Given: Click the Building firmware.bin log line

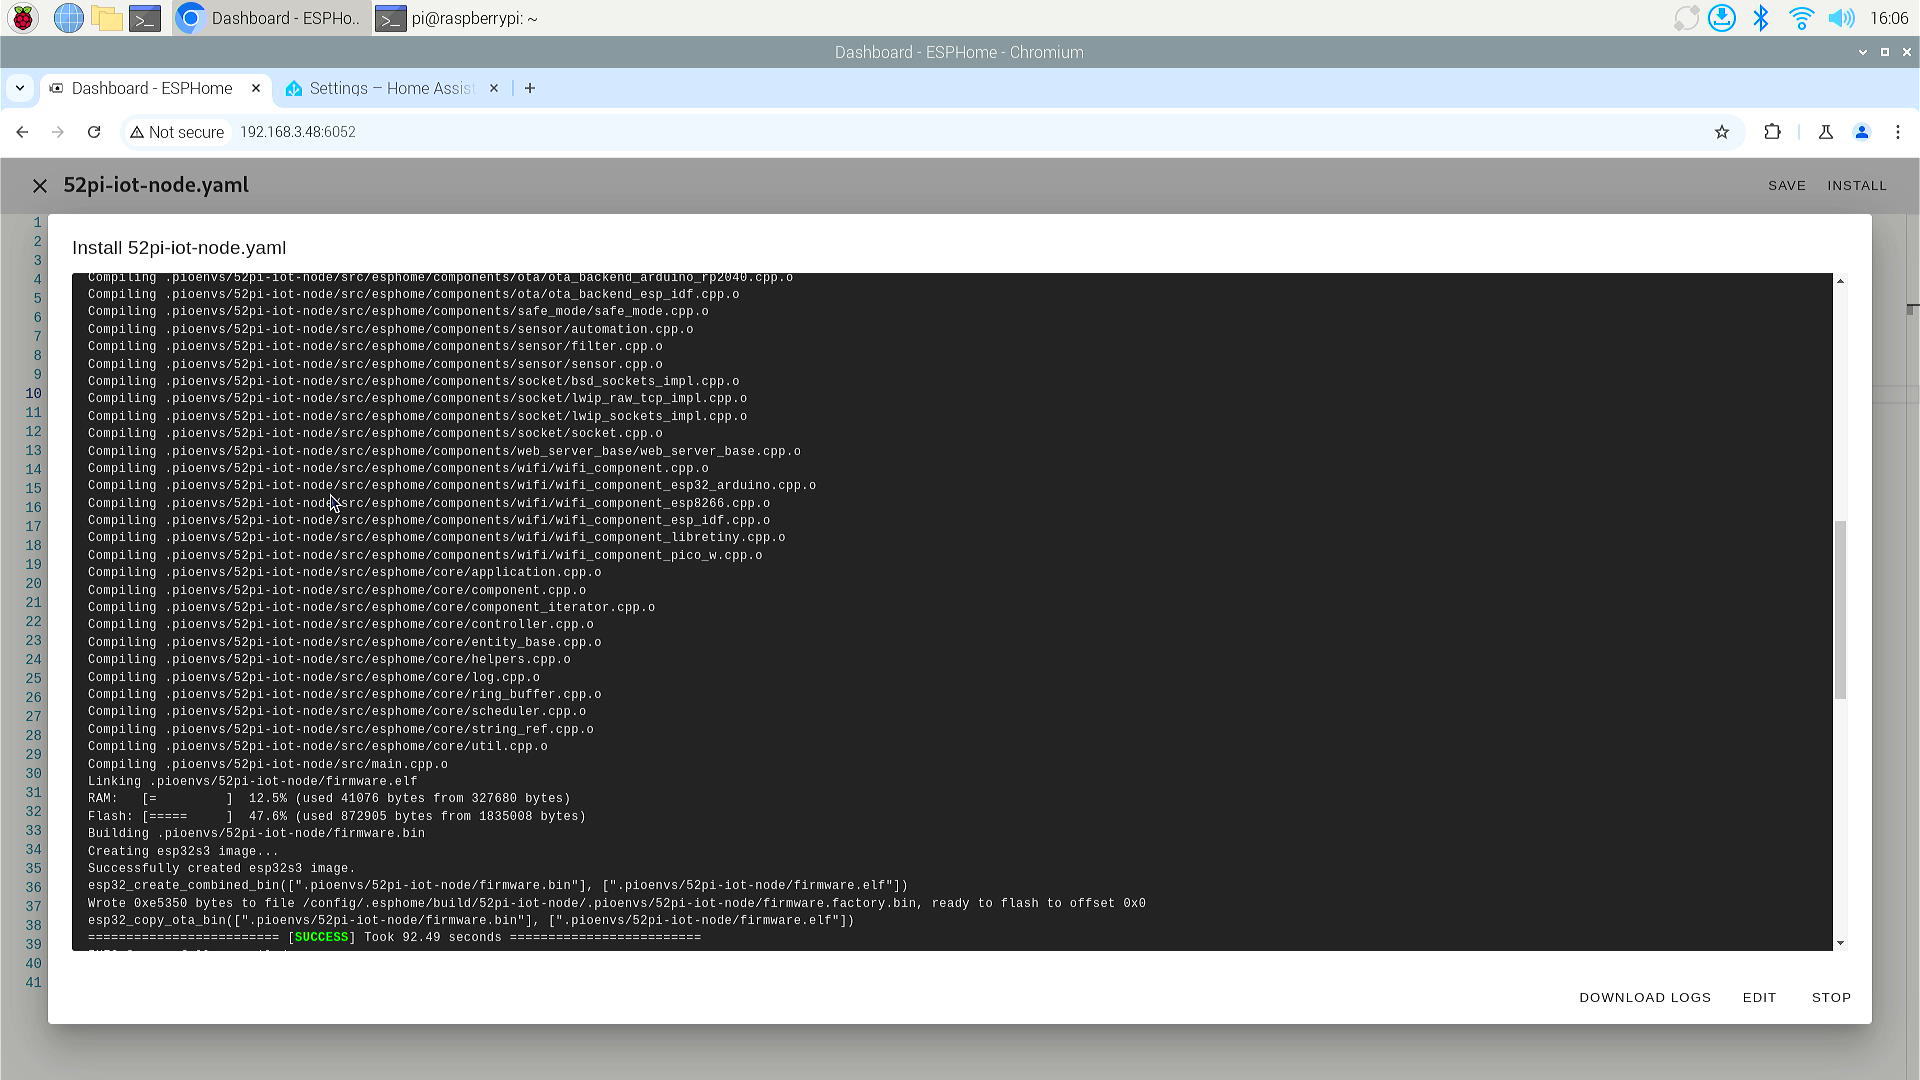Looking at the screenshot, I should pyautogui.click(x=256, y=834).
